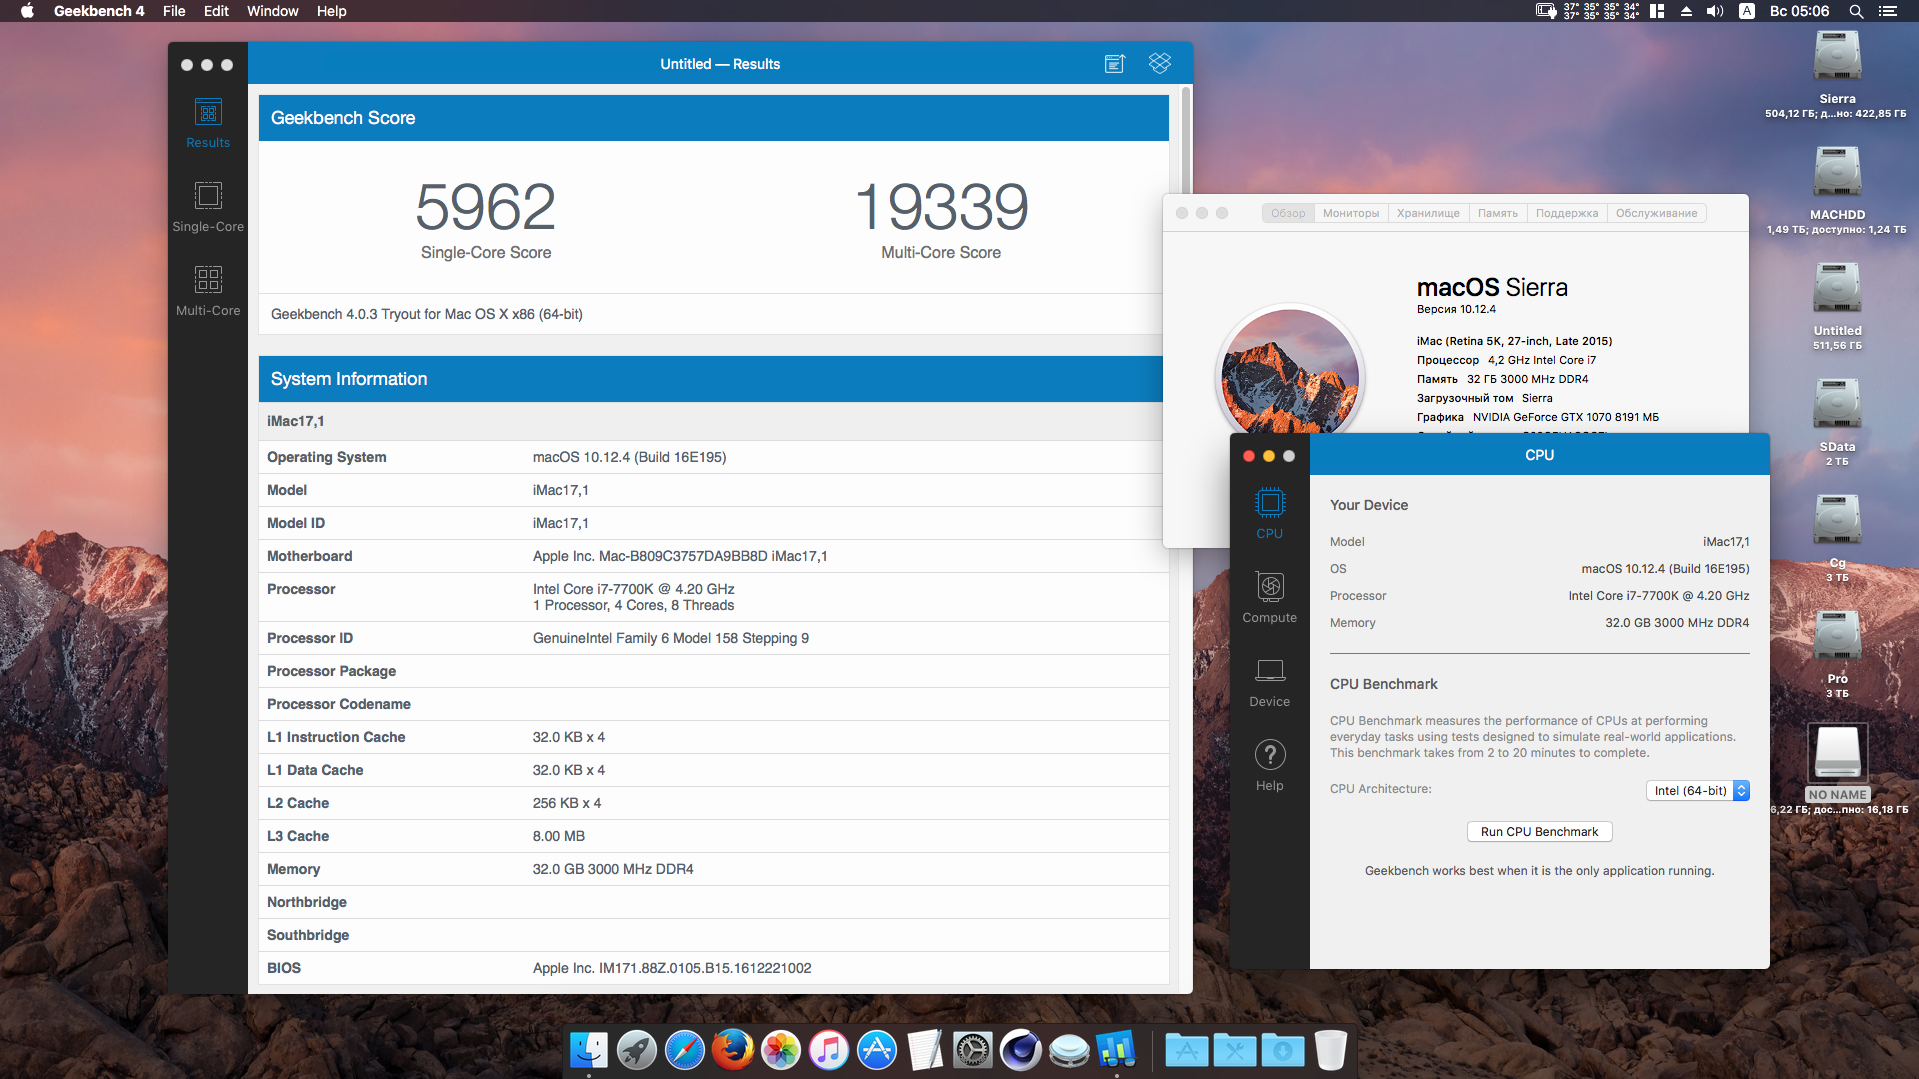Click the upload results icon in title bar
This screenshot has height=1079, width=1919.
tap(1115, 64)
